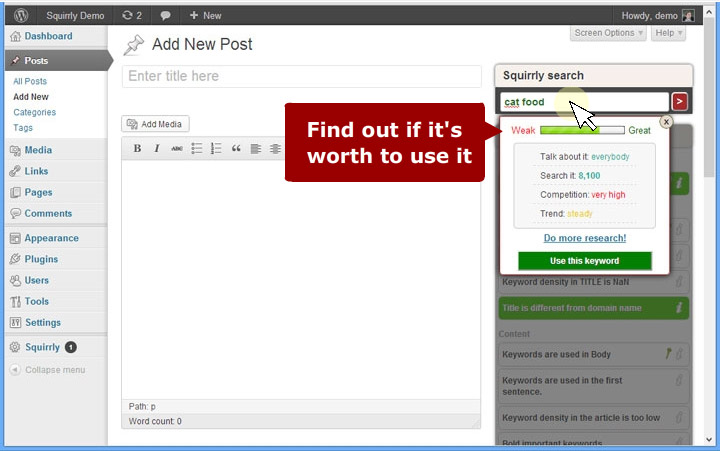Click Squirrly notification badge 1
Image resolution: width=720 pixels, height=451 pixels.
(x=71, y=347)
